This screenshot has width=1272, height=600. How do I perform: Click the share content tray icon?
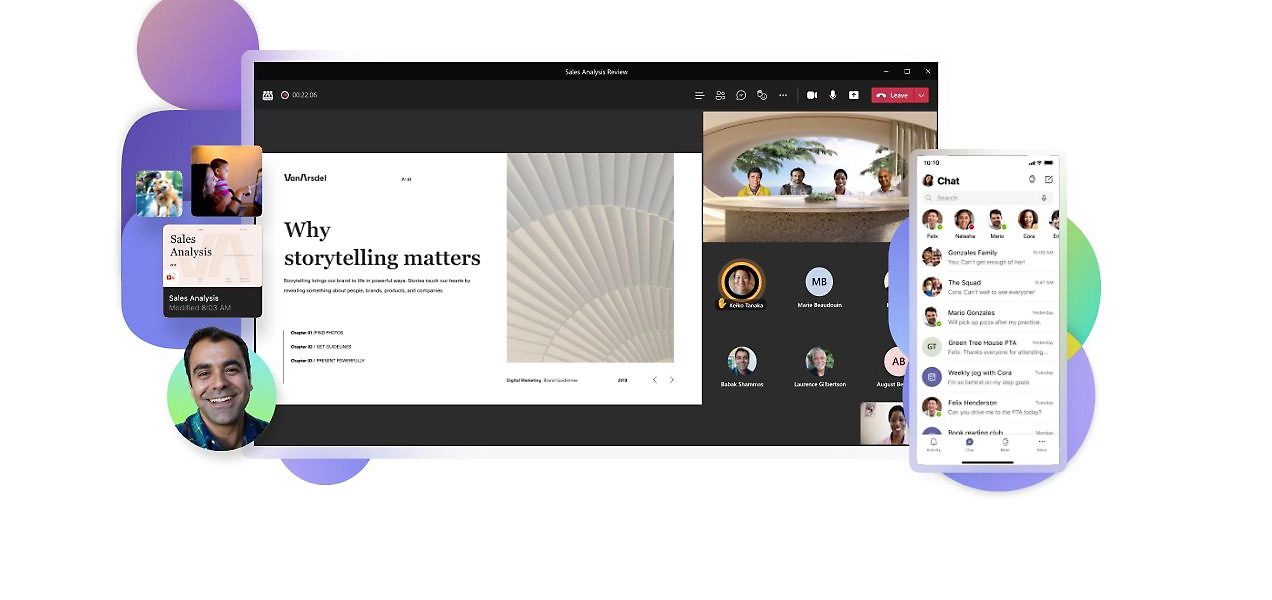[x=853, y=95]
